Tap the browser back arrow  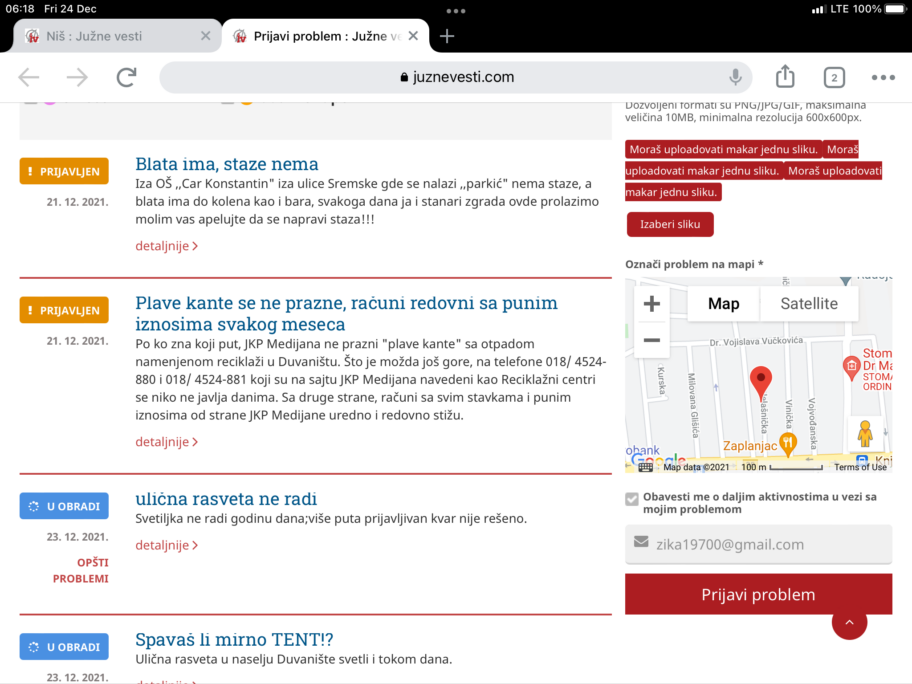(29, 77)
